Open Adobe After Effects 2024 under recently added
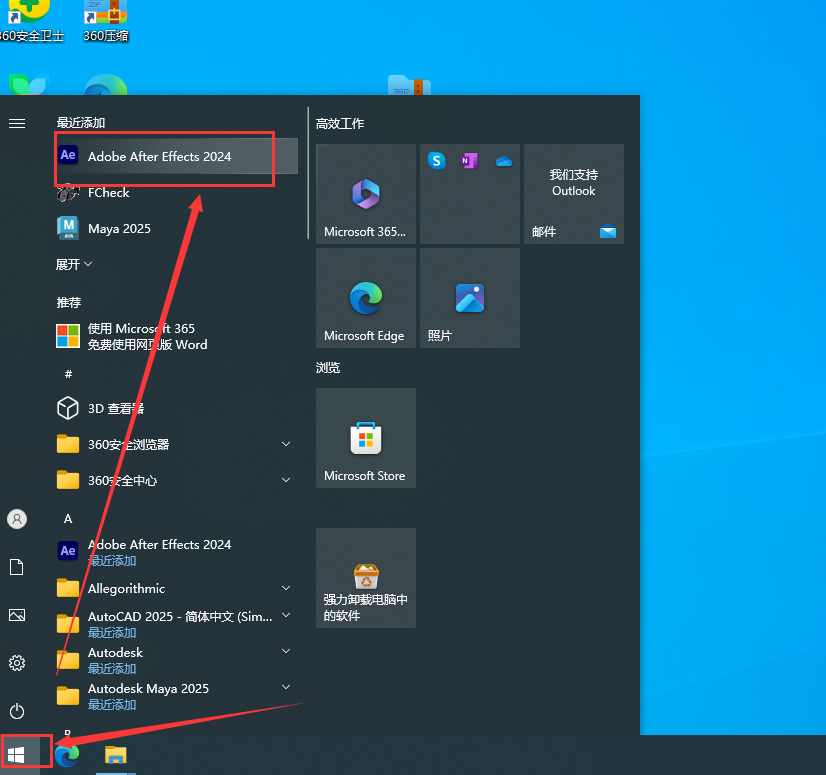Screen dimensions: 826x775 coord(176,156)
